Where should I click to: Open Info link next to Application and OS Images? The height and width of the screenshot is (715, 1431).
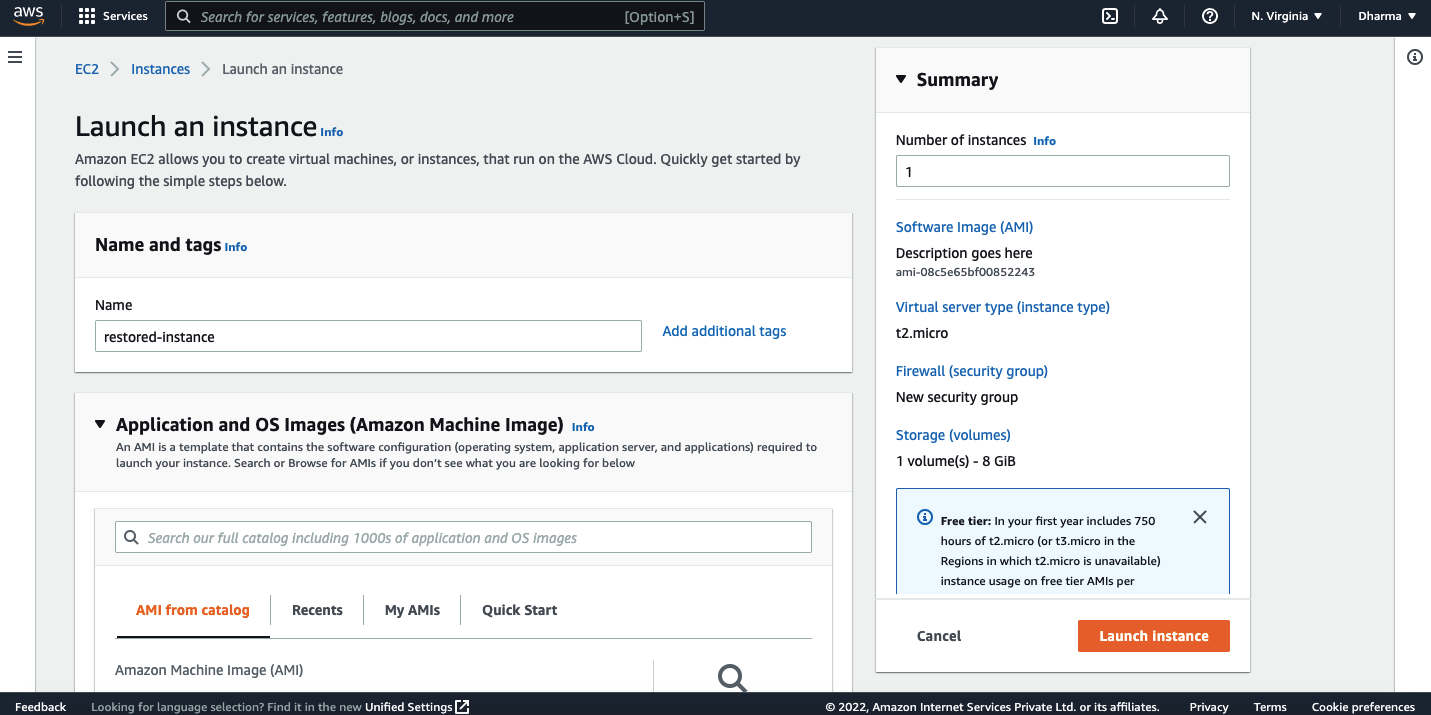[x=583, y=427]
